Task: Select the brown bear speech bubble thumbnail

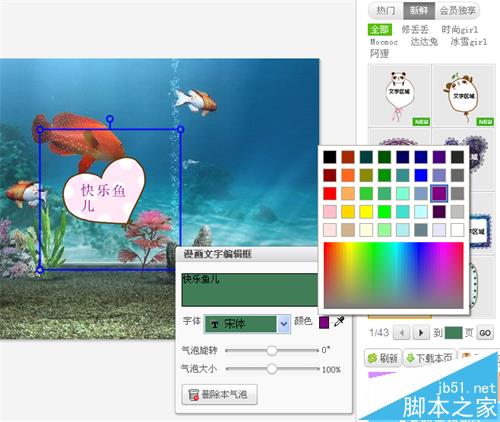Action: 464,96
